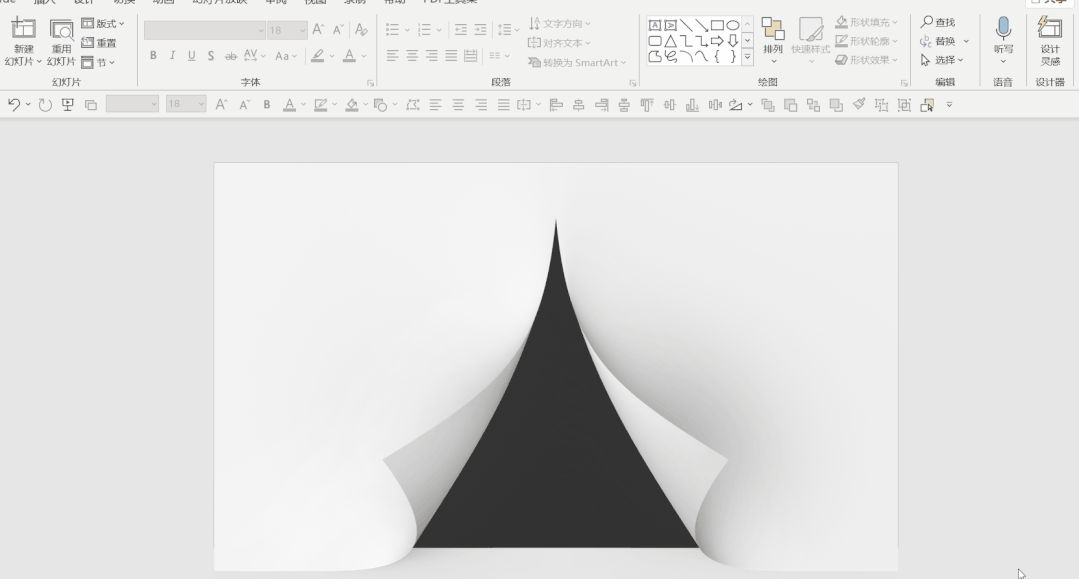The width and height of the screenshot is (1079, 579).
Task: Click the Distributed alignment icon
Action: pyautogui.click(x=471, y=56)
